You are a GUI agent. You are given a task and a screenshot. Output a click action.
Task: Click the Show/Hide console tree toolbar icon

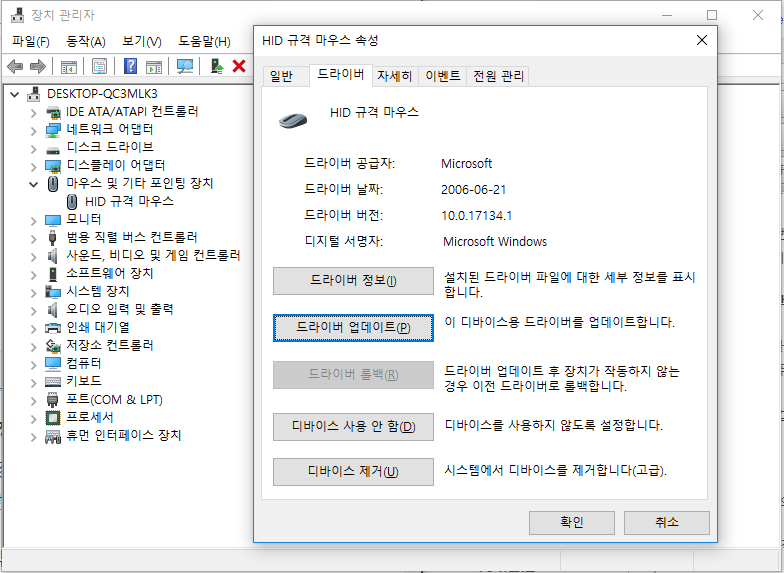pyautogui.click(x=68, y=66)
